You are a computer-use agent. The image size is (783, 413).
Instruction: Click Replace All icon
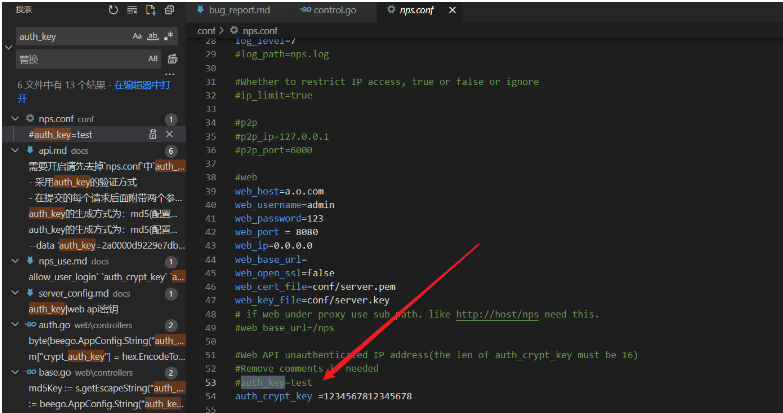point(172,59)
